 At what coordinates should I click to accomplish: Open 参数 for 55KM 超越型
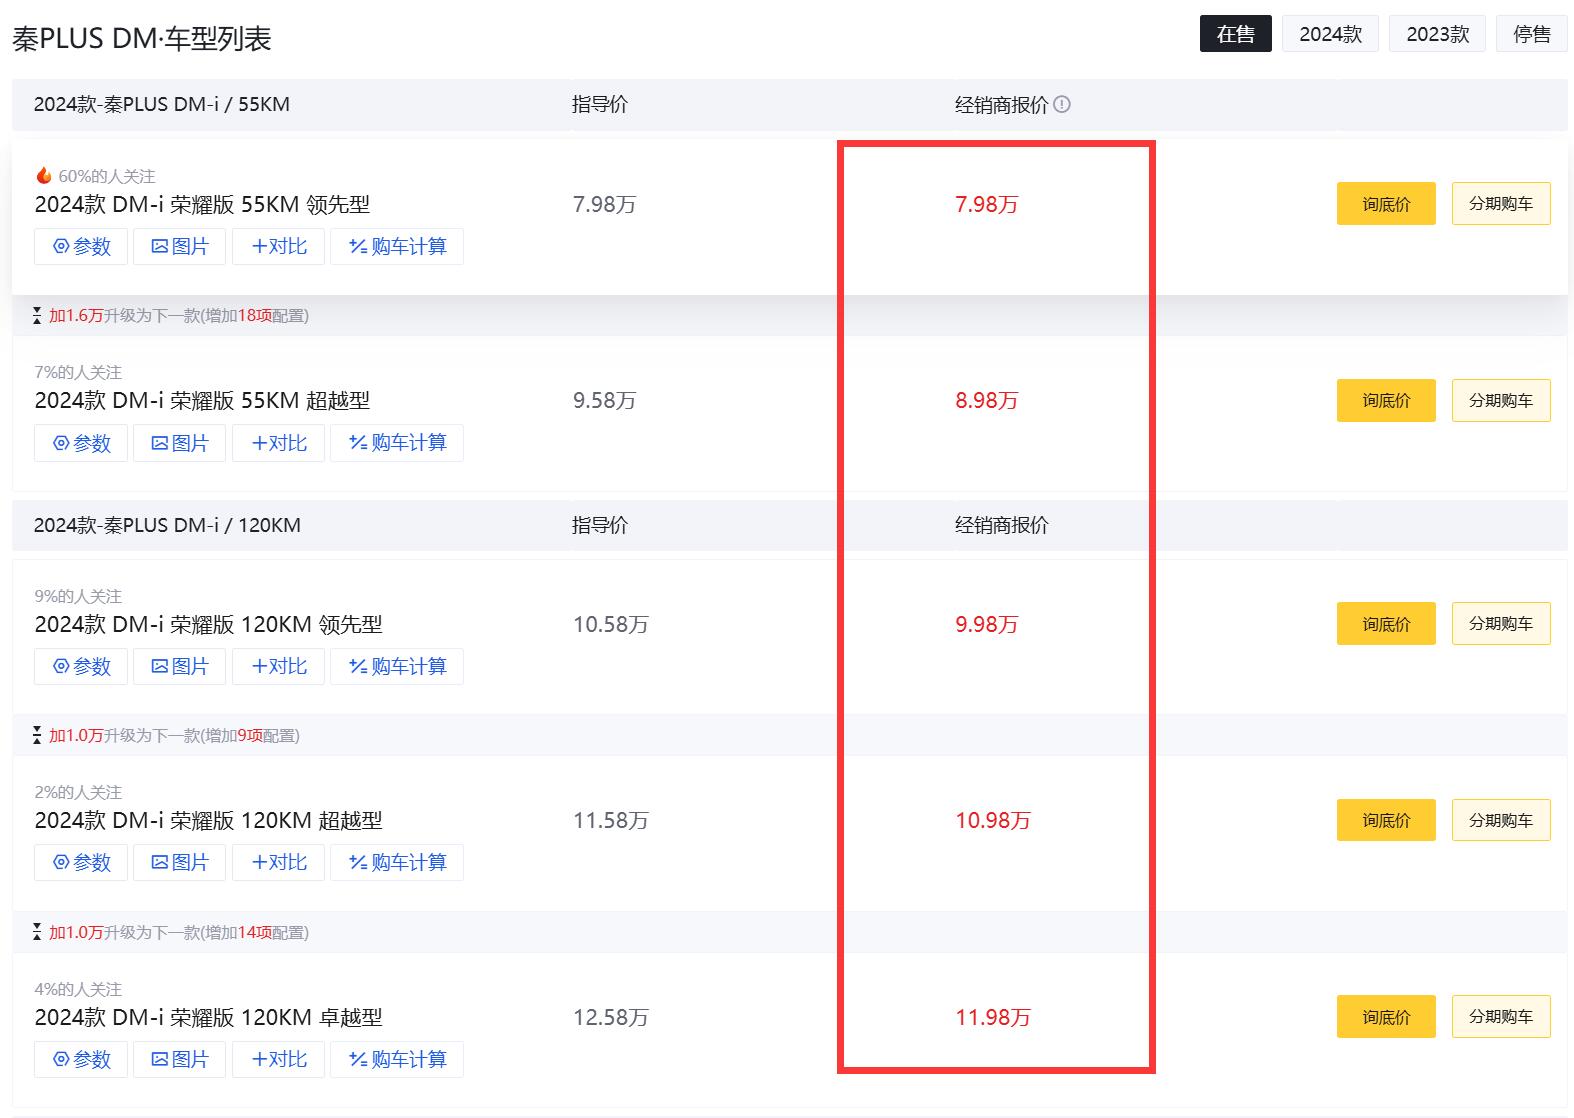(81, 443)
